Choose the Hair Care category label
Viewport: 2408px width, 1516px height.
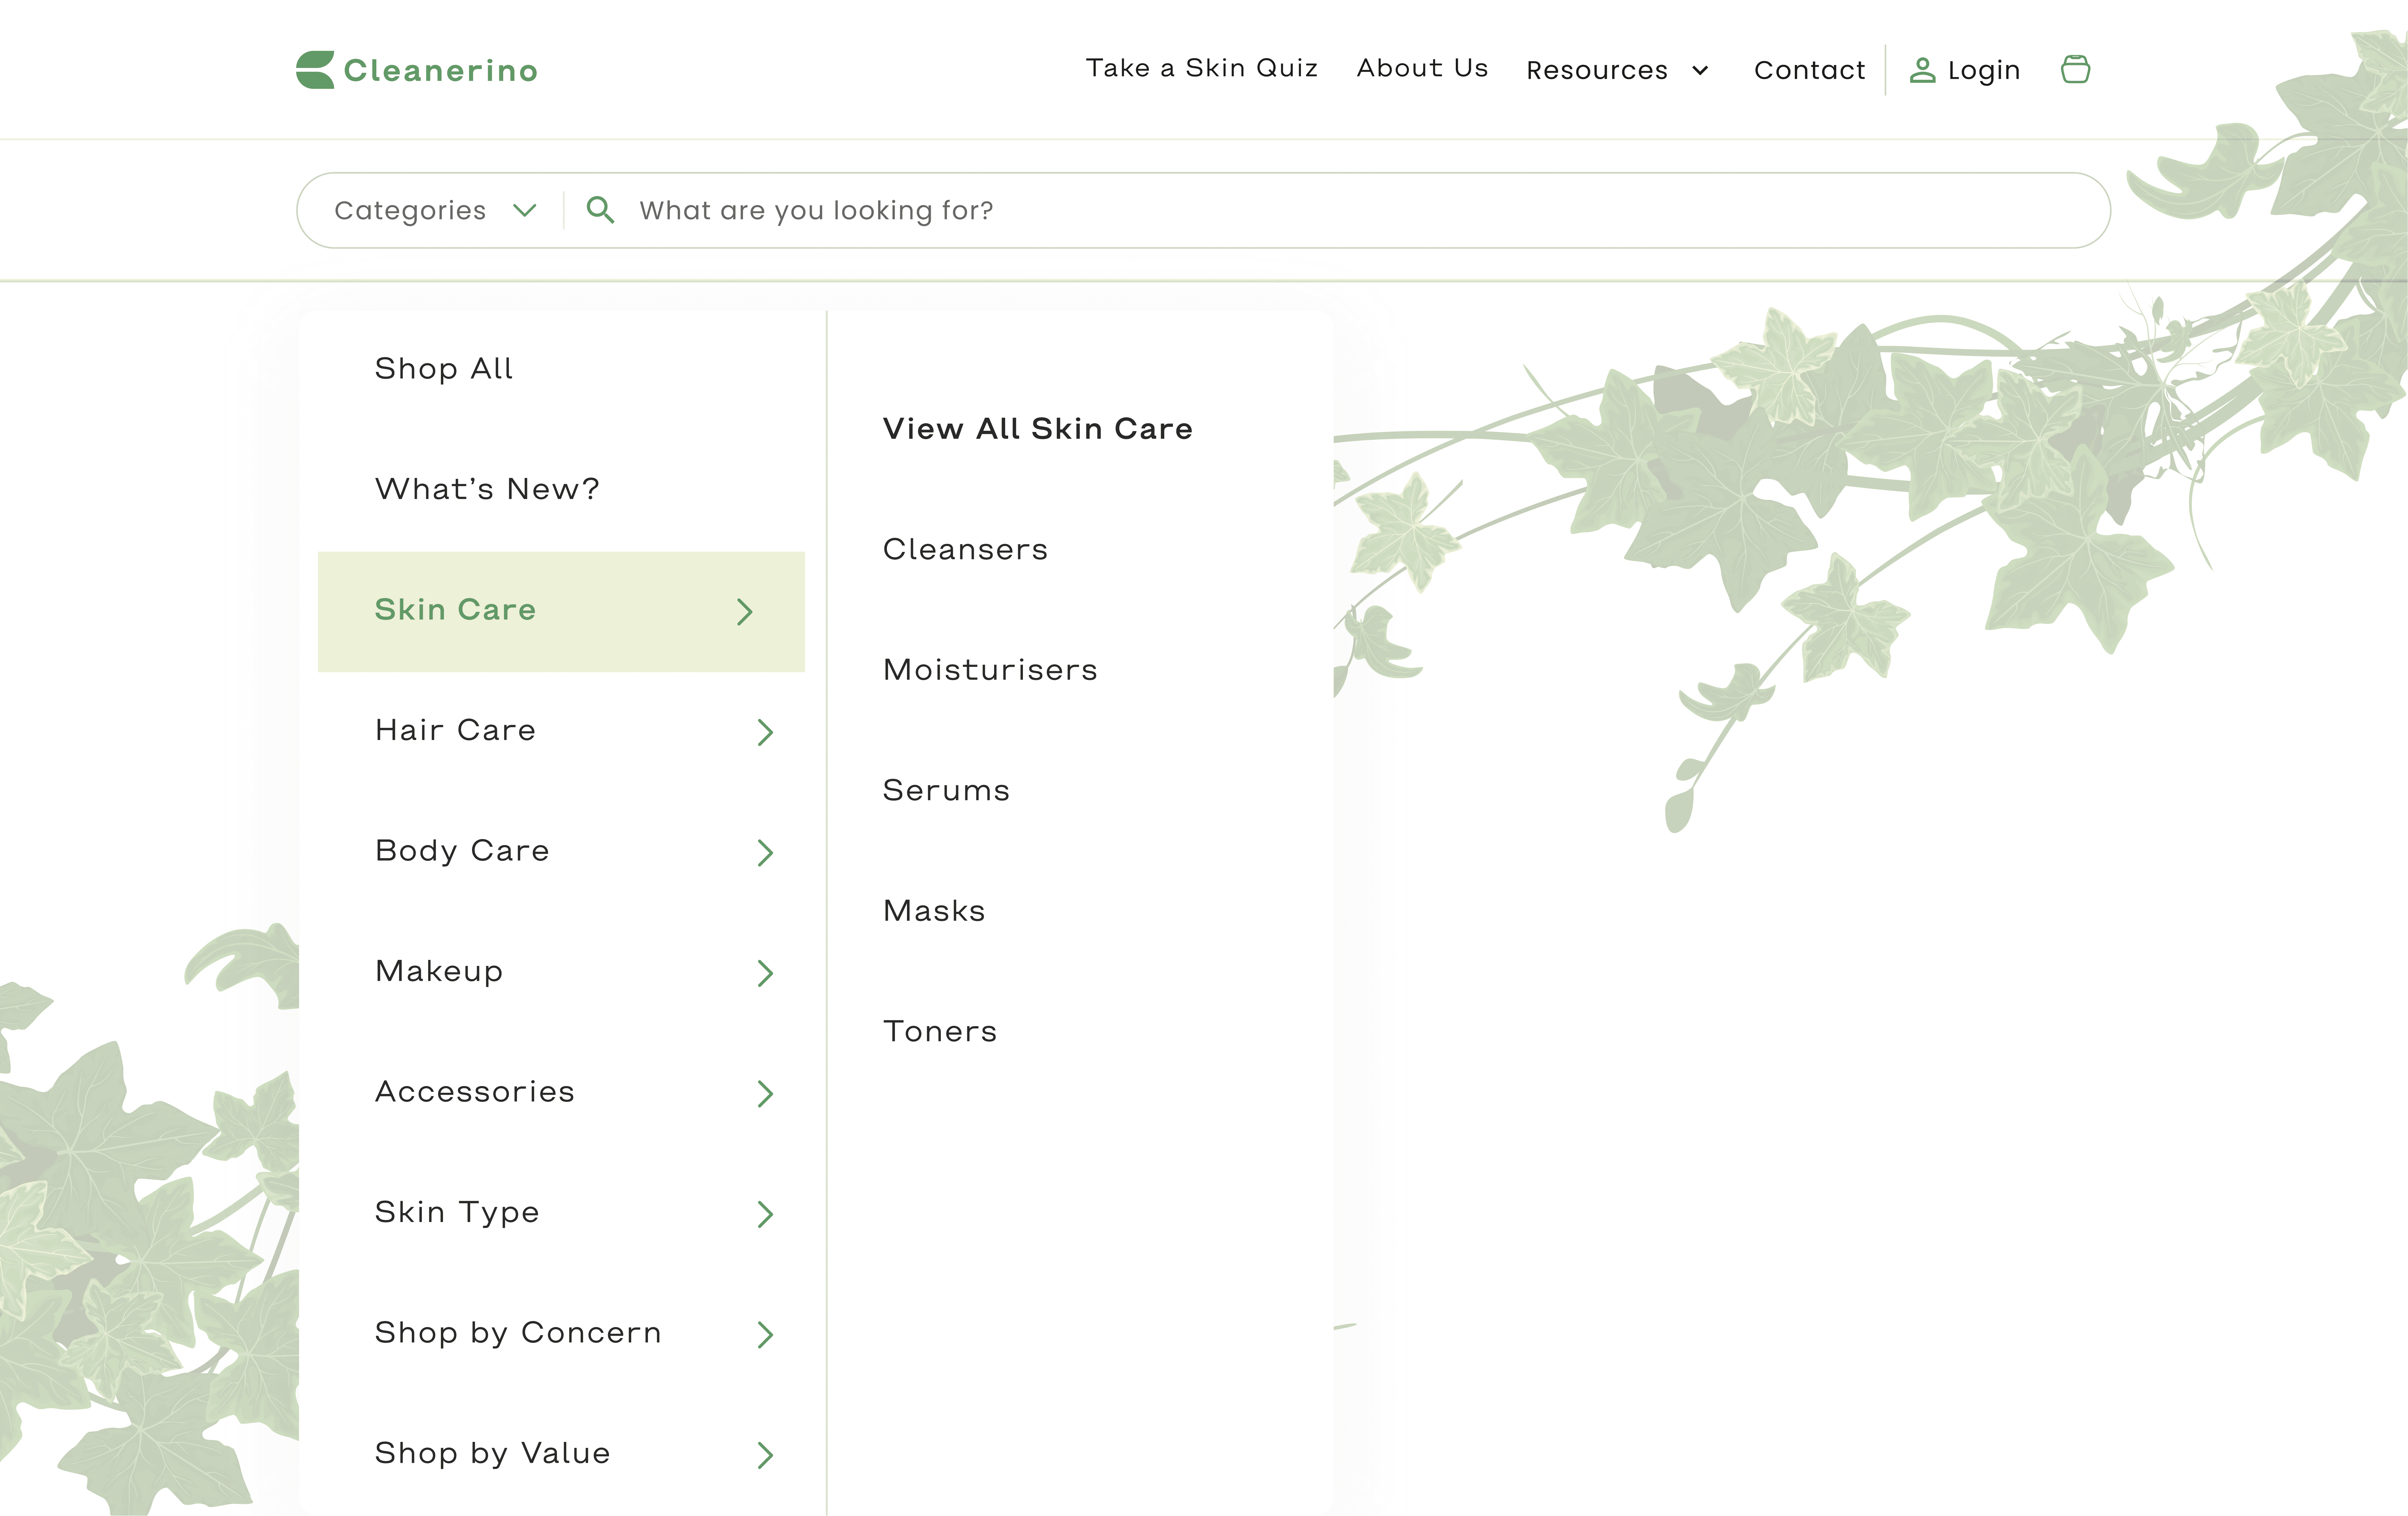click(x=455, y=730)
